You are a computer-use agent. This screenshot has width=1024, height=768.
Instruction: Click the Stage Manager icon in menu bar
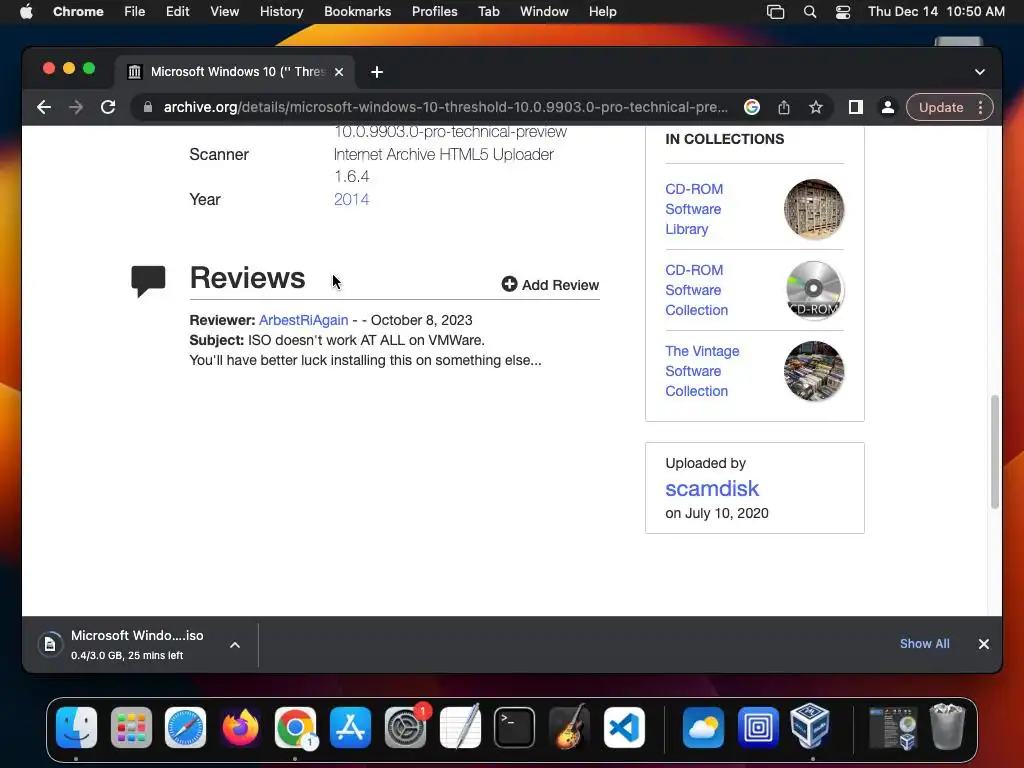[775, 11]
